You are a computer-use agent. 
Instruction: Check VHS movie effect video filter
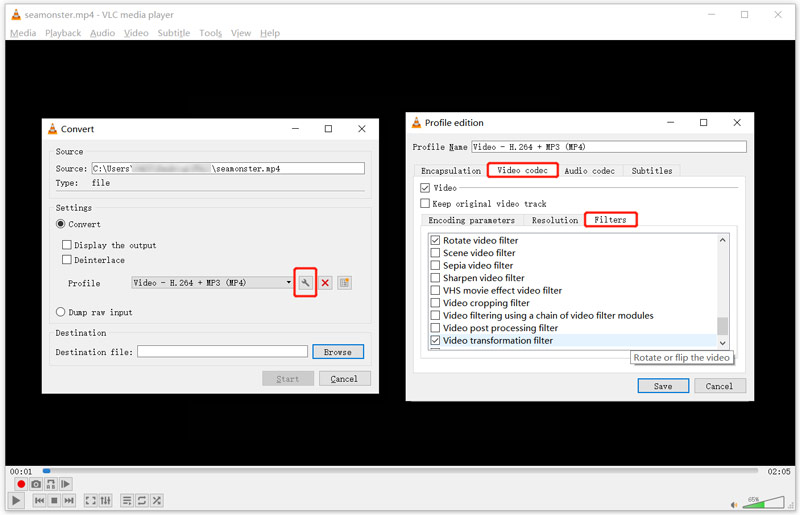coord(435,290)
